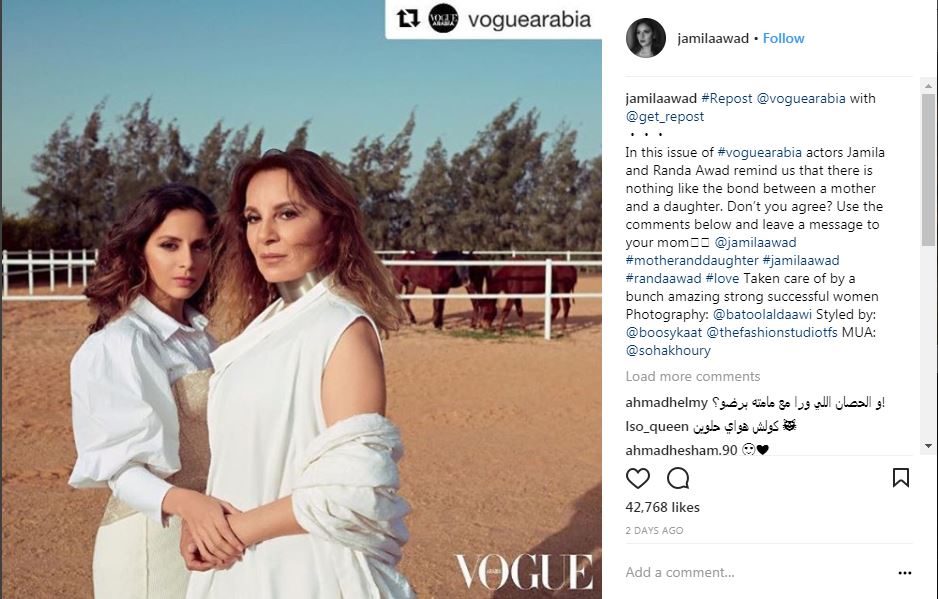Expand Load more comments
The height and width of the screenshot is (599, 938).
693,376
